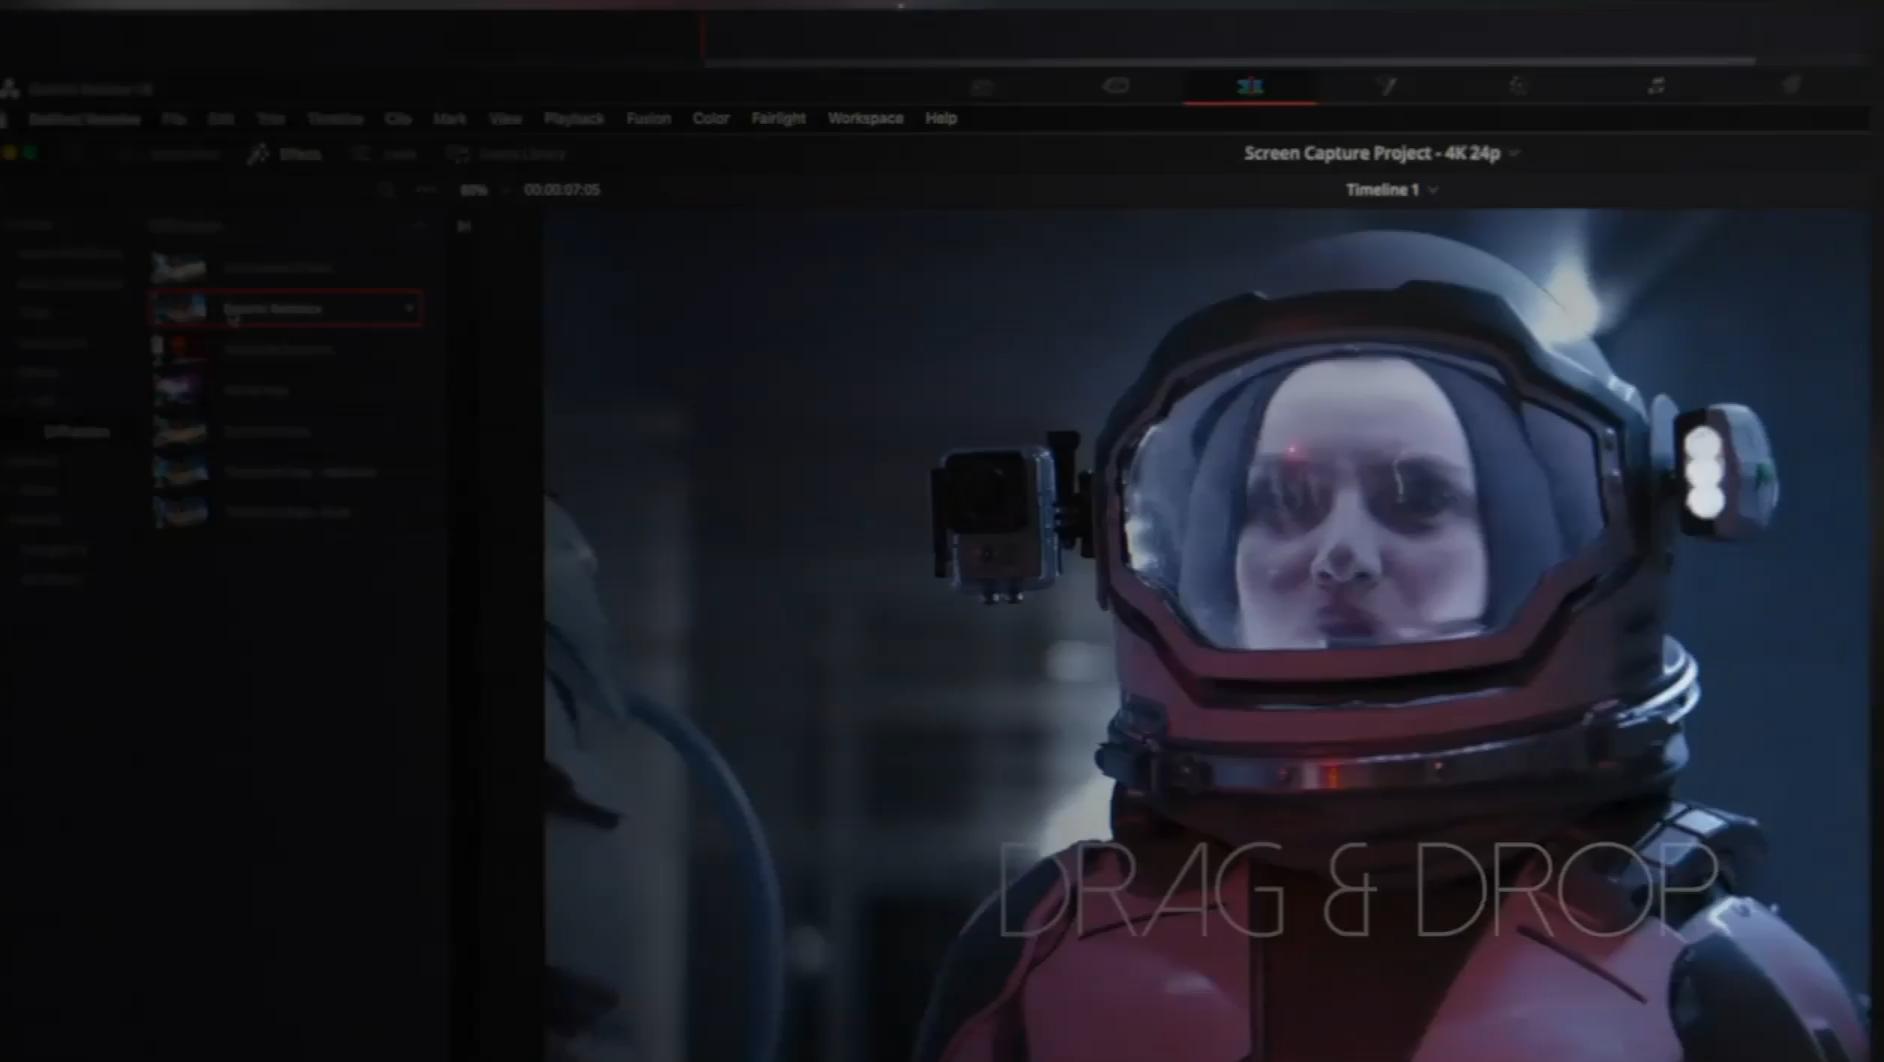The width and height of the screenshot is (1884, 1062).
Task: Open the Playback menu
Action: tap(574, 118)
